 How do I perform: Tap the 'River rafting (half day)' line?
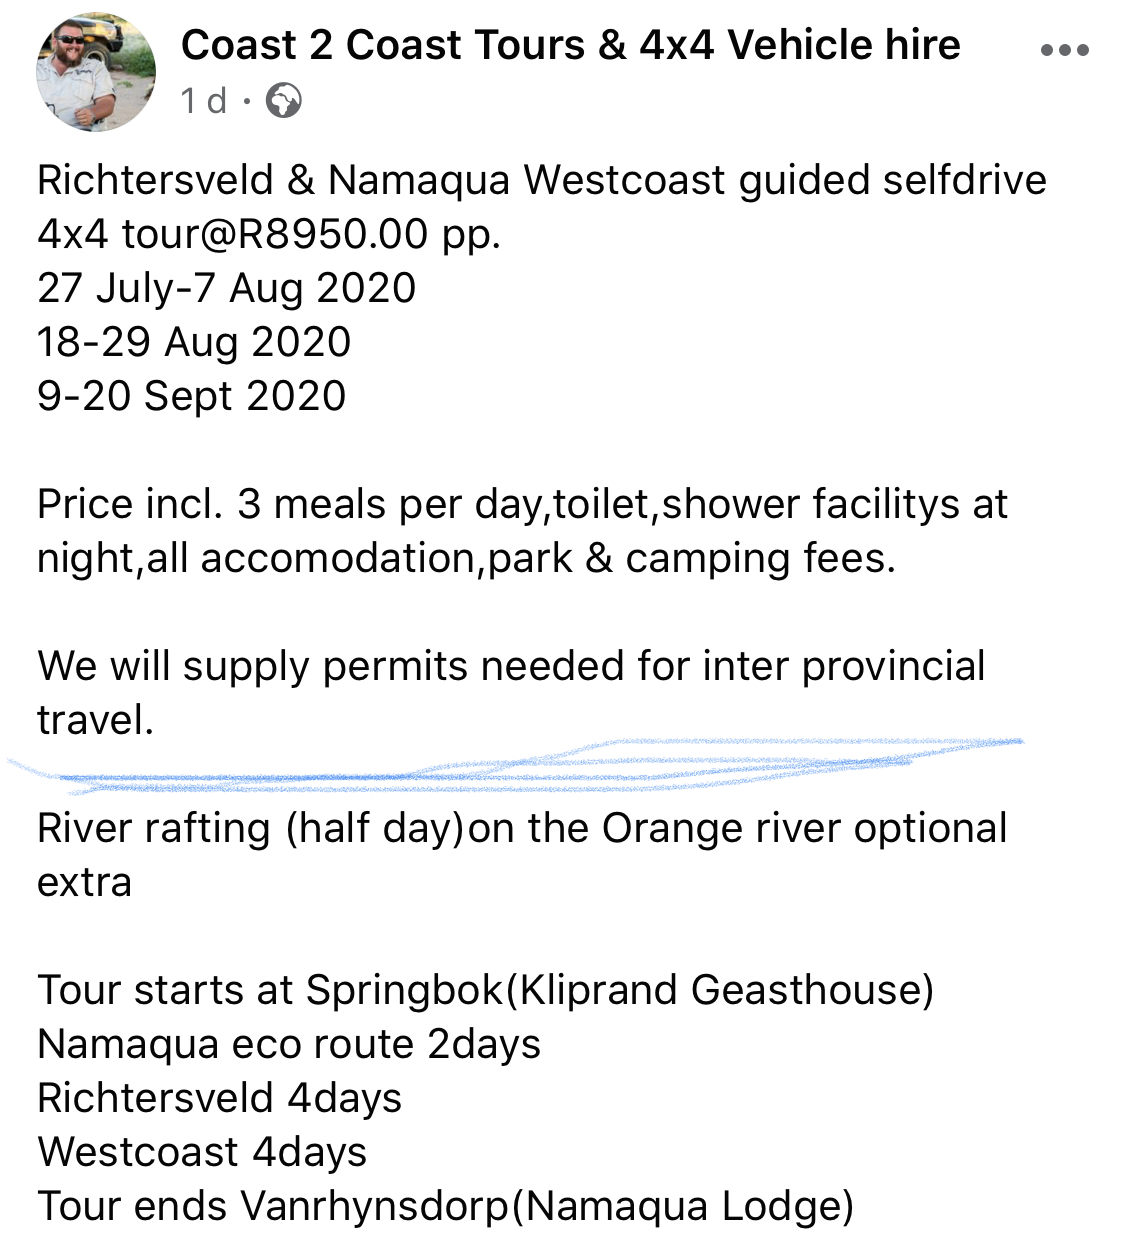522,855
